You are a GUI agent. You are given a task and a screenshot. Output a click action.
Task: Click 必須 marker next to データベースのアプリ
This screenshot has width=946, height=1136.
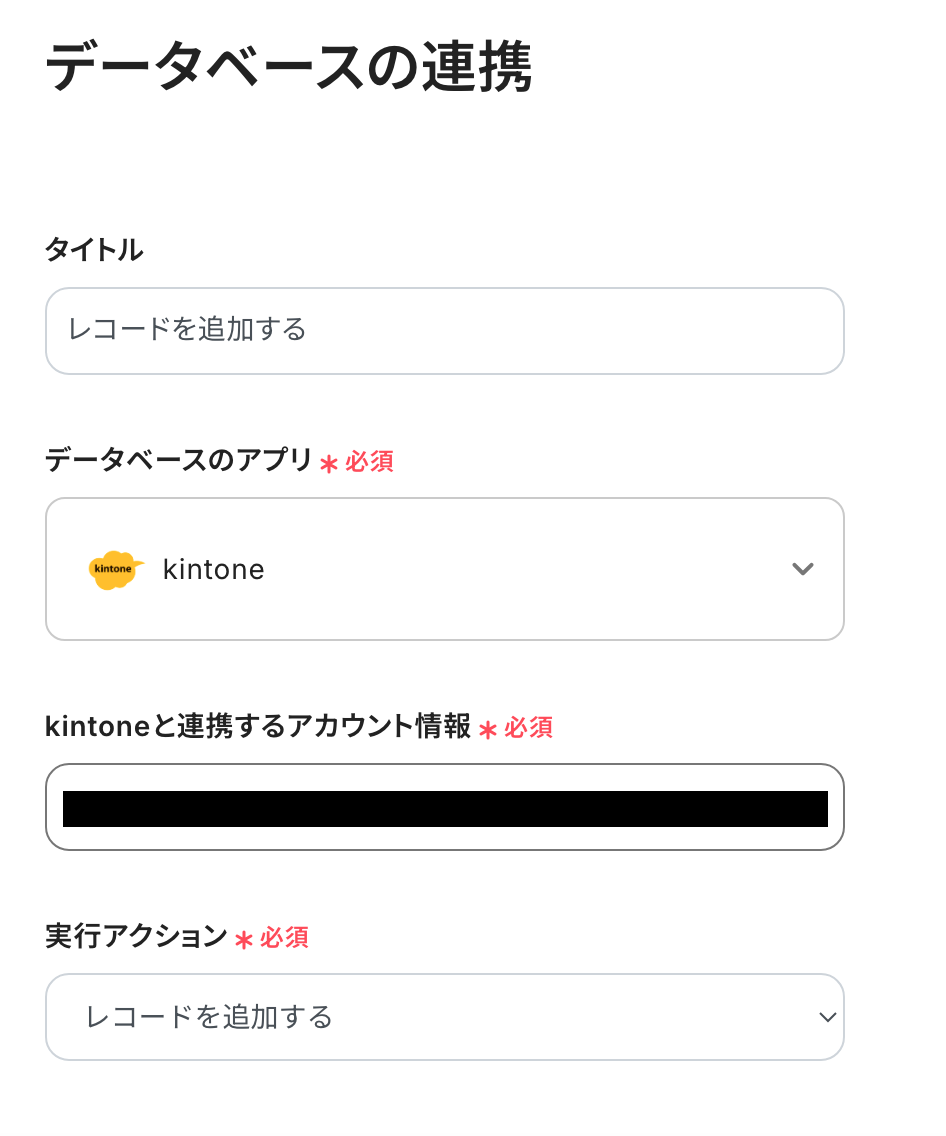369,462
